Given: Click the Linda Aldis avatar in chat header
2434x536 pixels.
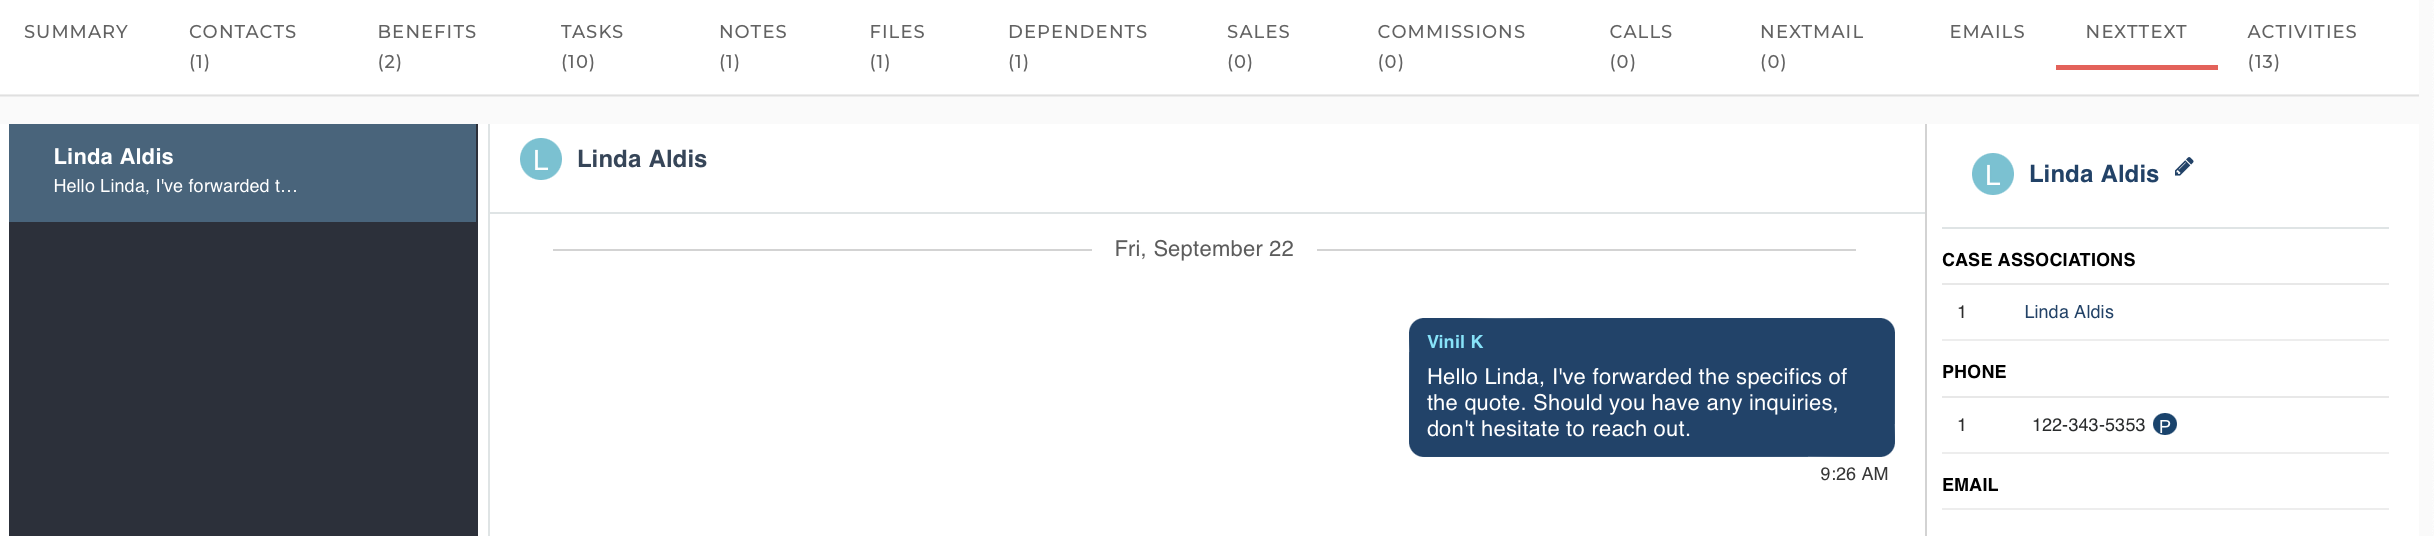Looking at the screenshot, I should coord(541,160).
